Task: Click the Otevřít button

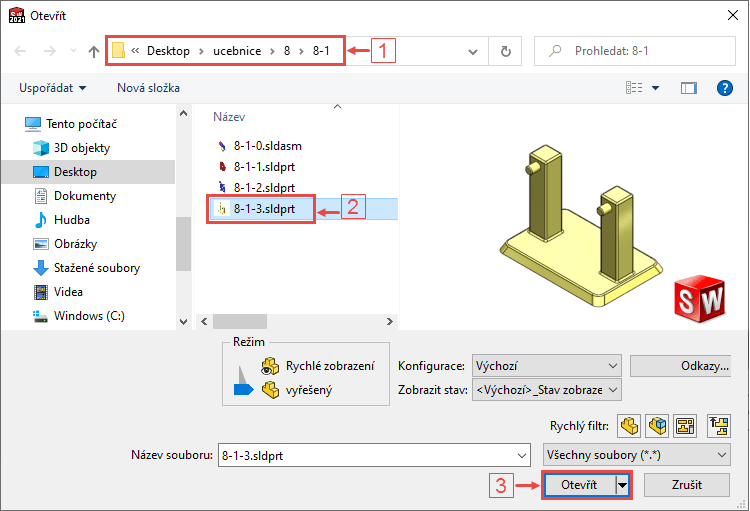Action: (579, 485)
